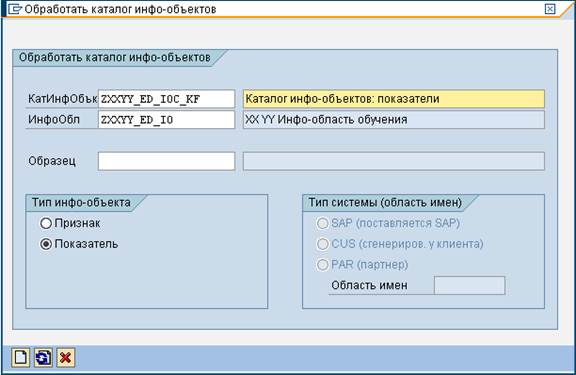Select CUS (сгенериров. у клиента) radio option
Image resolution: width=576 pixels, height=375 pixels.
tap(322, 244)
